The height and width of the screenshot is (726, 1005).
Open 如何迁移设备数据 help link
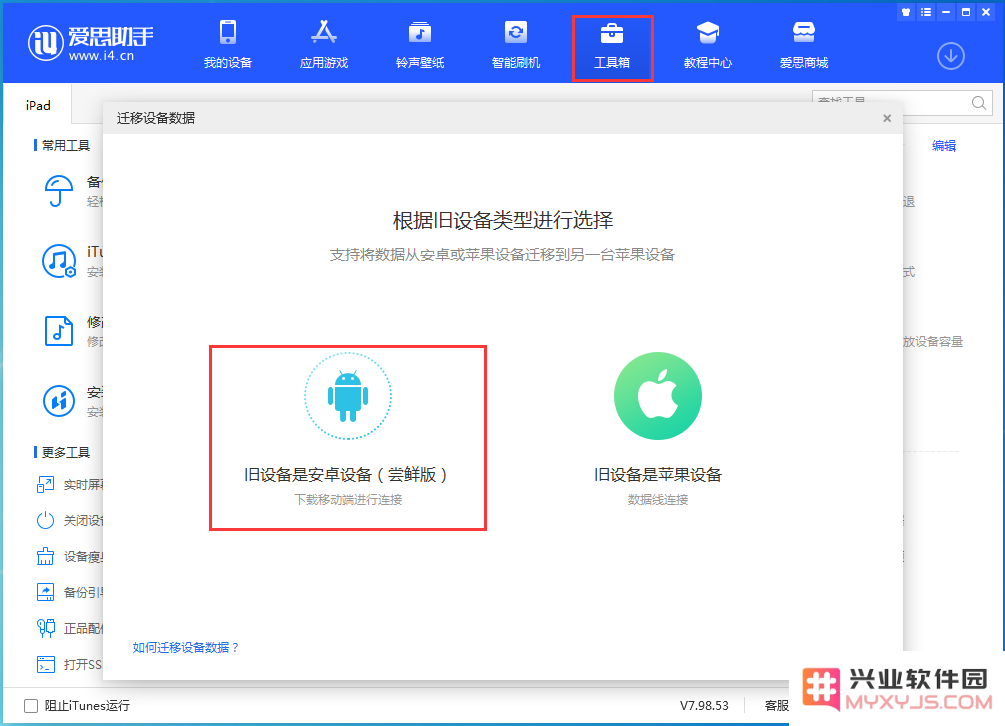pyautogui.click(x=186, y=647)
